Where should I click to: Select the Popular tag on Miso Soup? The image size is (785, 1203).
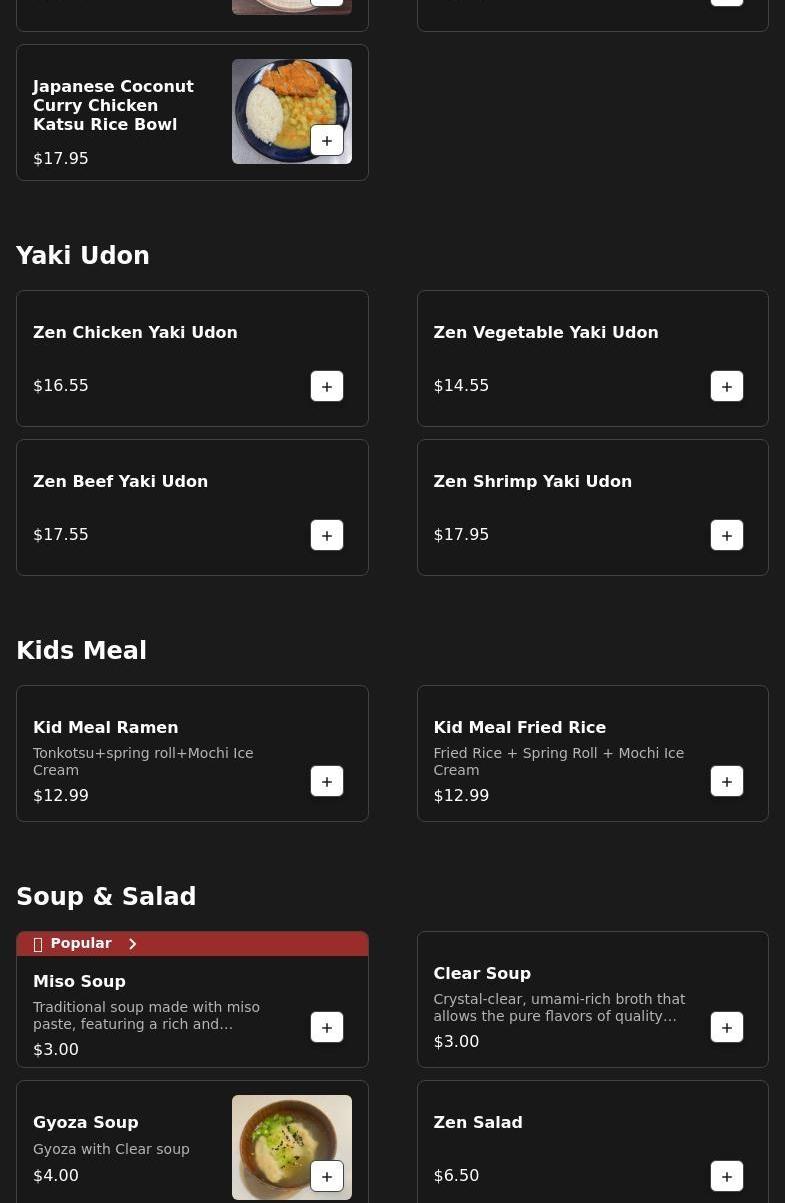point(81,944)
